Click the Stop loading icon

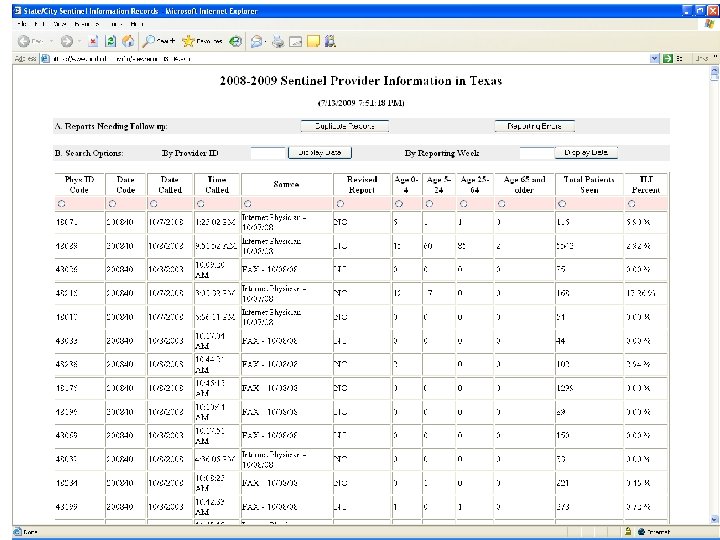[x=92, y=41]
